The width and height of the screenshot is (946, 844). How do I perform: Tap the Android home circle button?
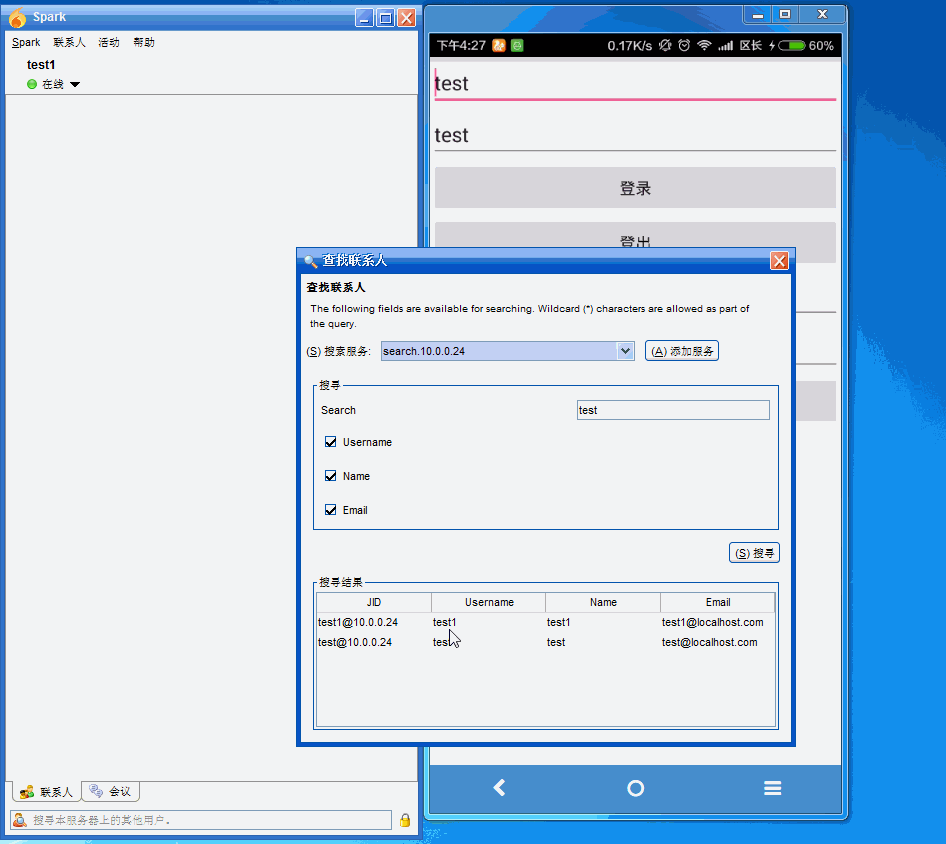coord(635,788)
